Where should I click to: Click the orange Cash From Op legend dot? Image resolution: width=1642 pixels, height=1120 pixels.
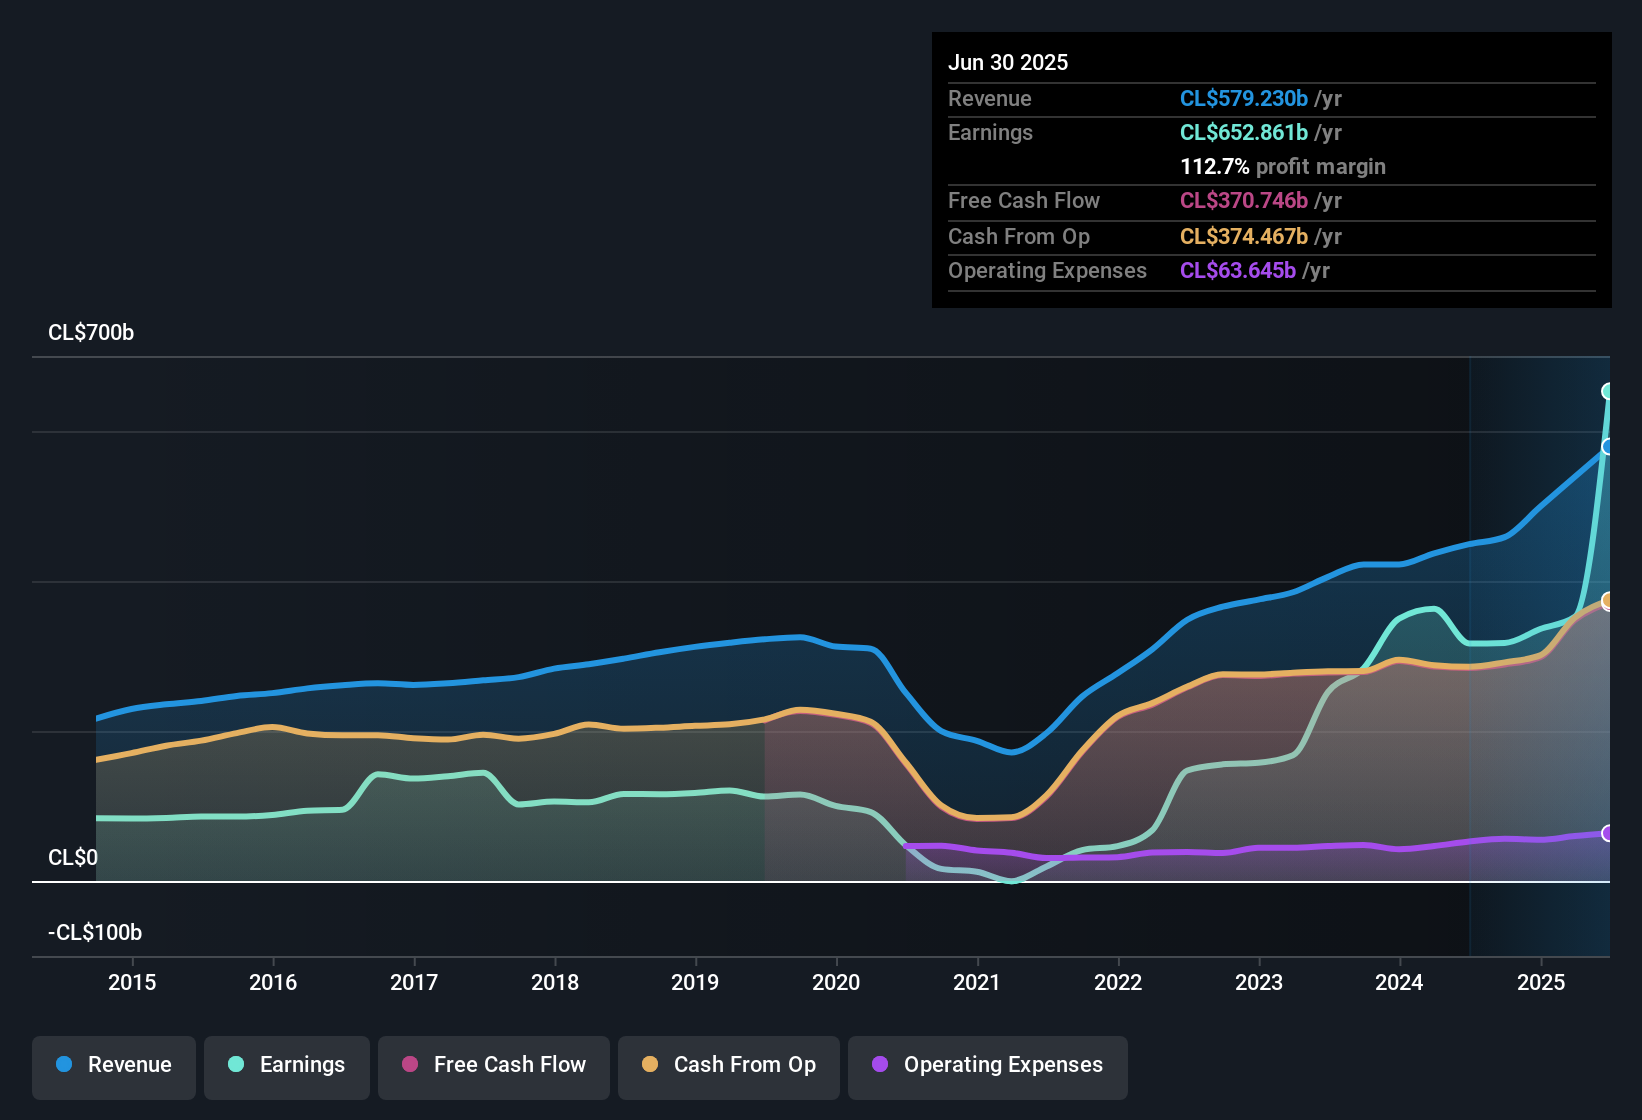pyautogui.click(x=649, y=1066)
